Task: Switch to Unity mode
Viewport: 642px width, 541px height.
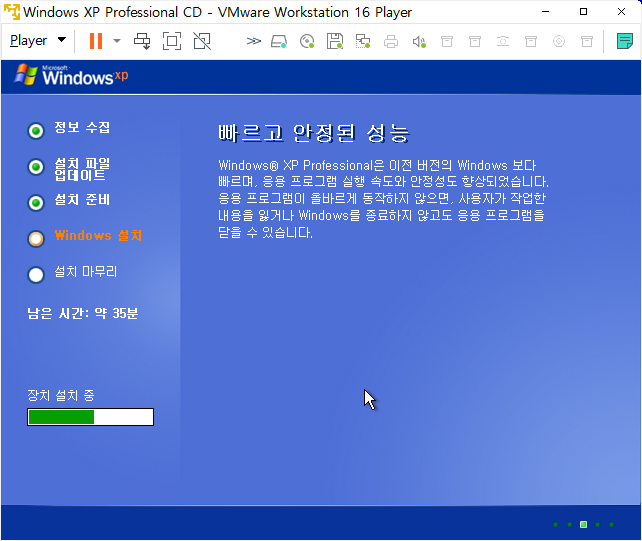Action: tap(202, 41)
